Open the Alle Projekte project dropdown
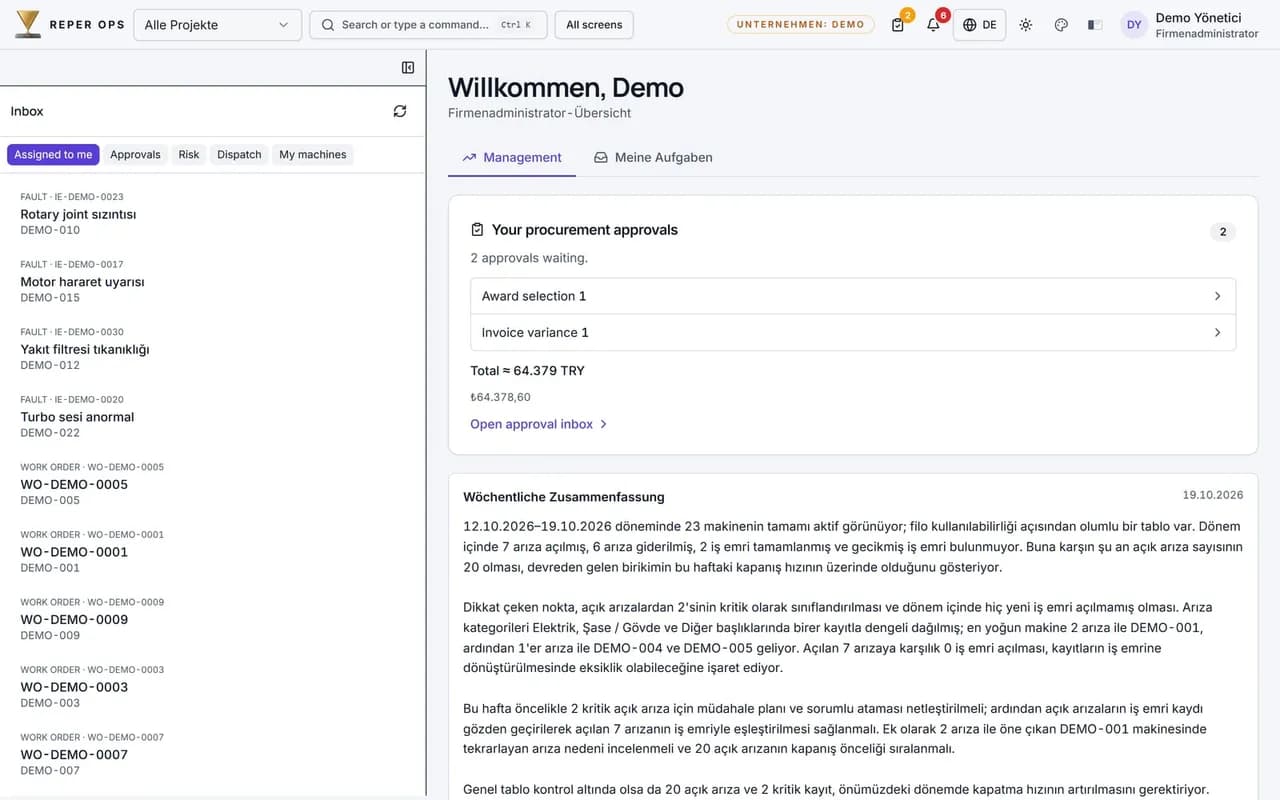Image resolution: width=1280 pixels, height=800 pixels. point(217,25)
